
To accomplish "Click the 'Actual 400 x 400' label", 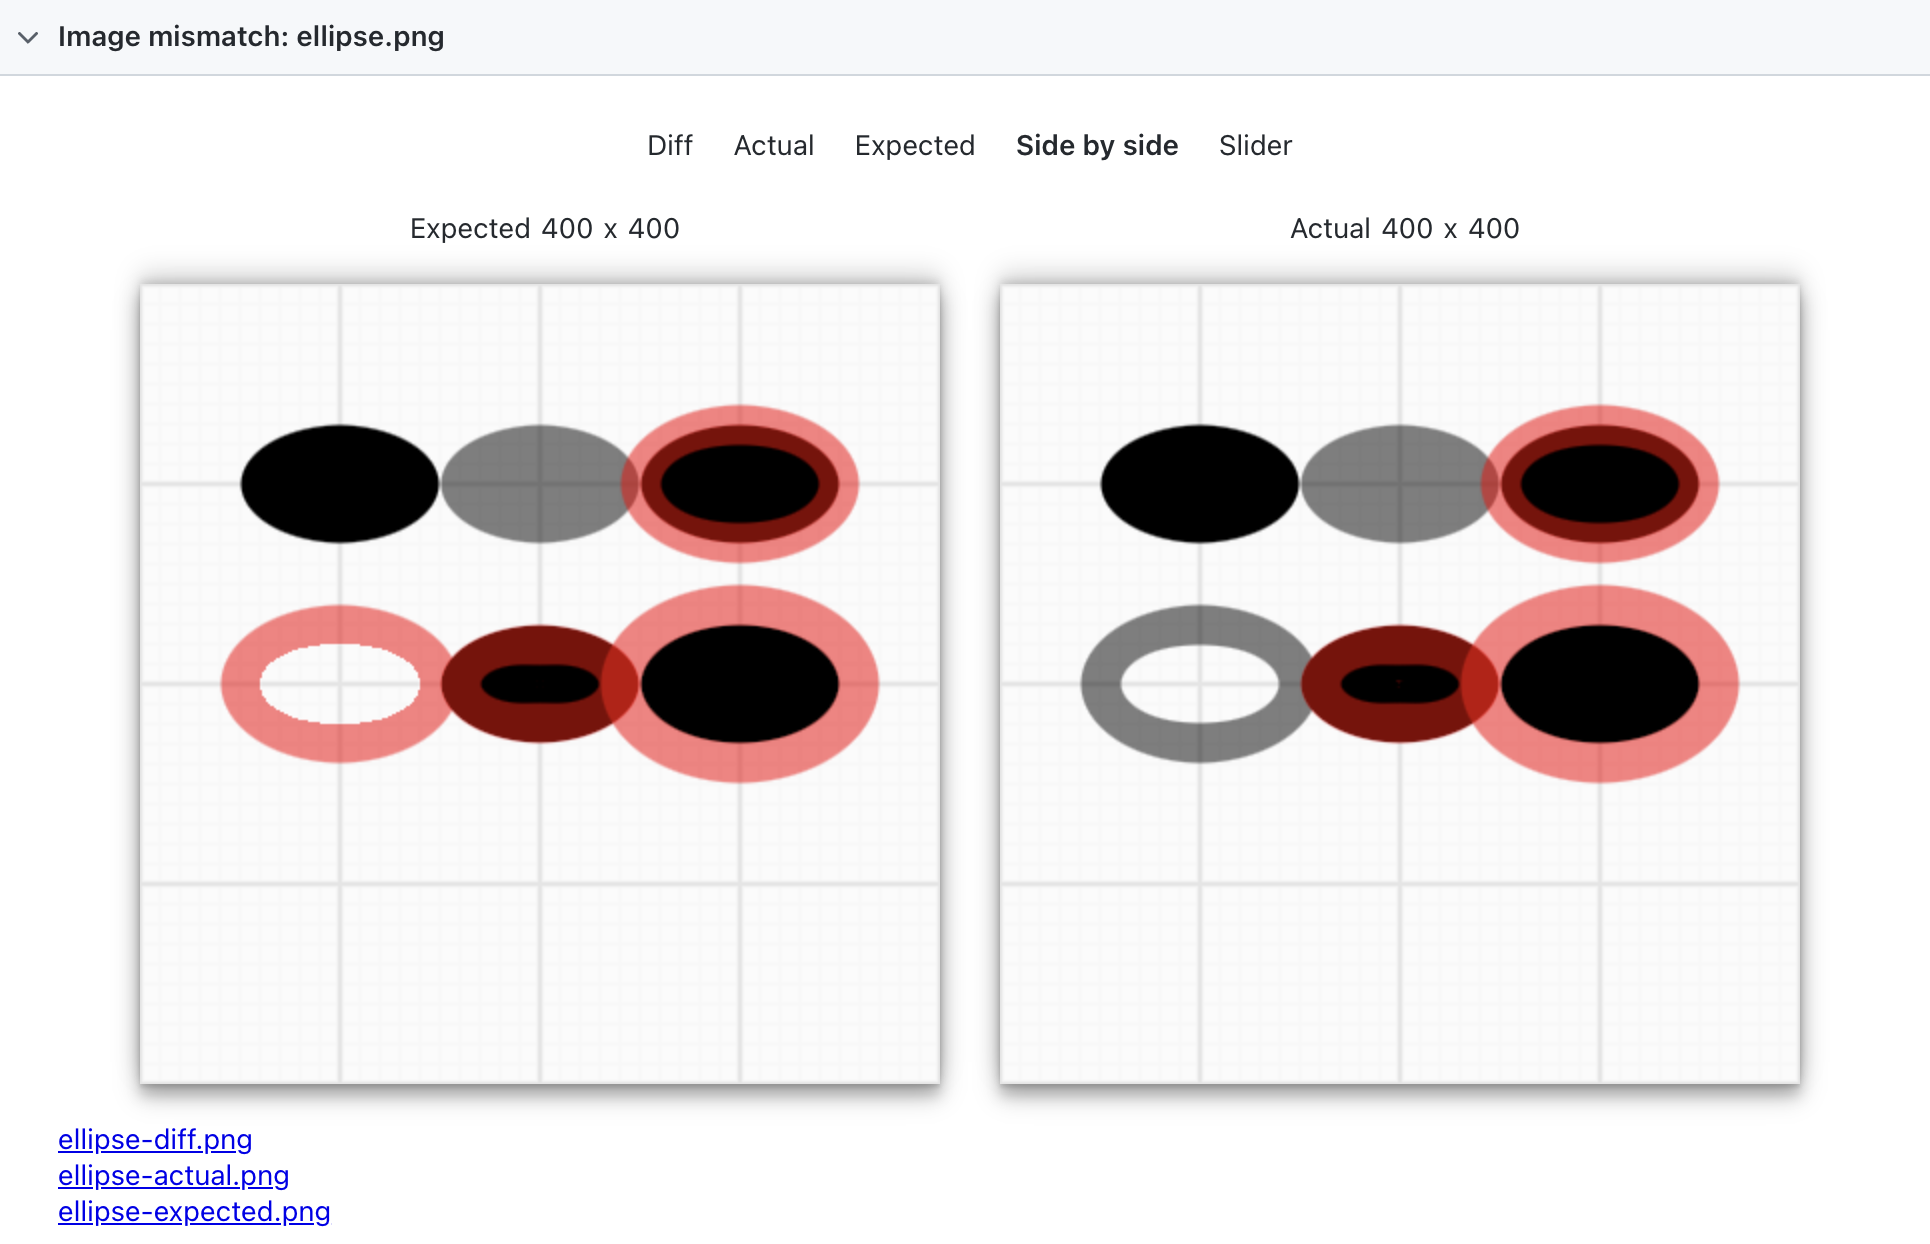I will coord(1404,229).
